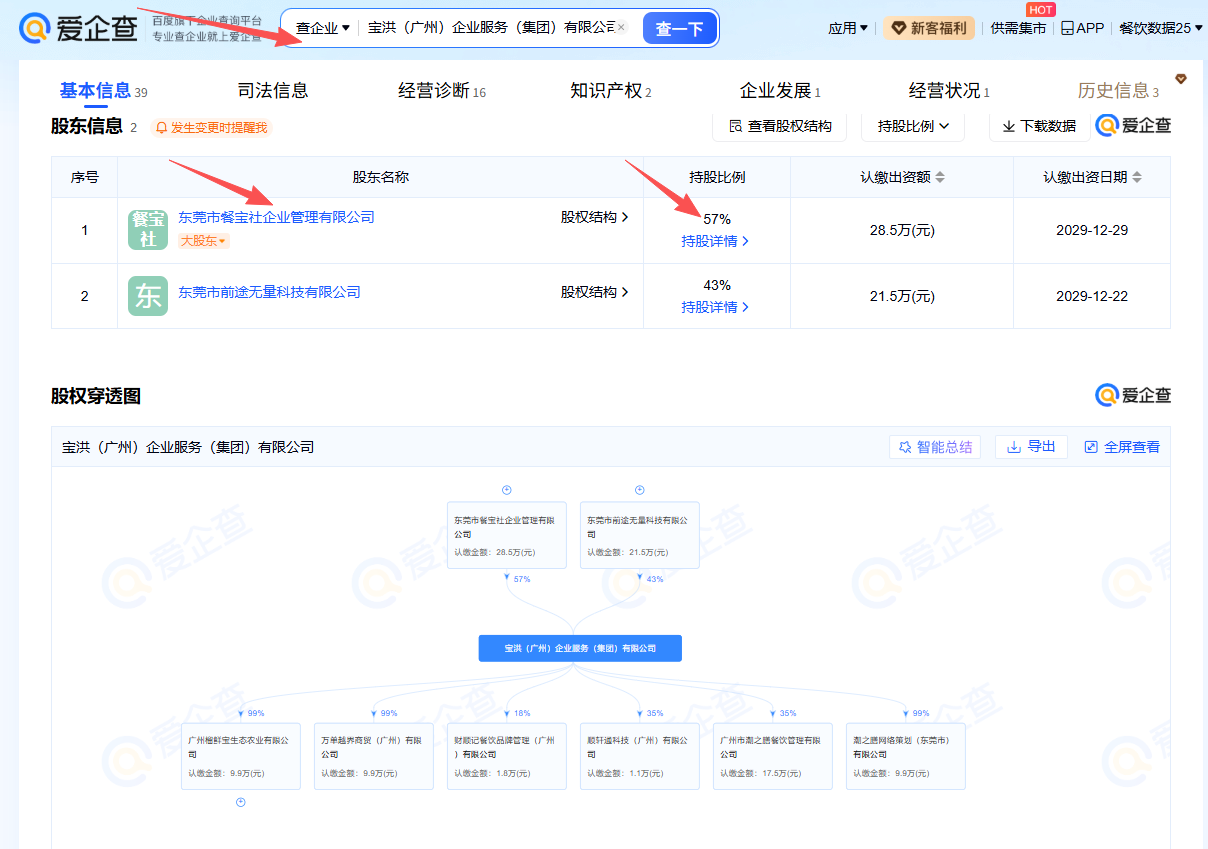
Task: Click the VIP diamond icon beside 历史信息
Action: (1181, 79)
